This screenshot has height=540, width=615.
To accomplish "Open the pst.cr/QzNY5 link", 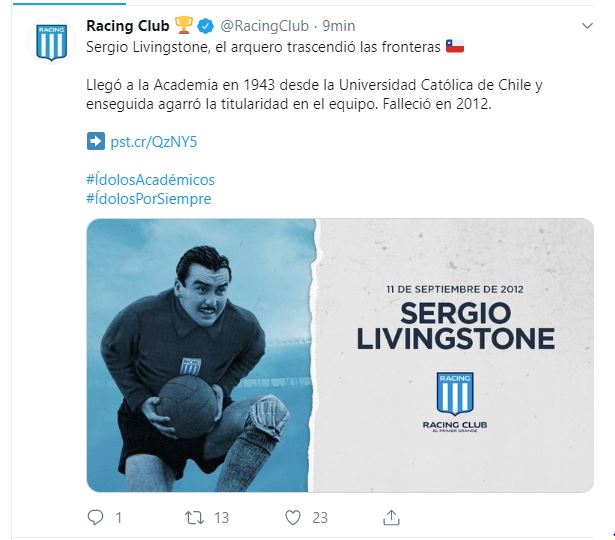I will coord(154,142).
